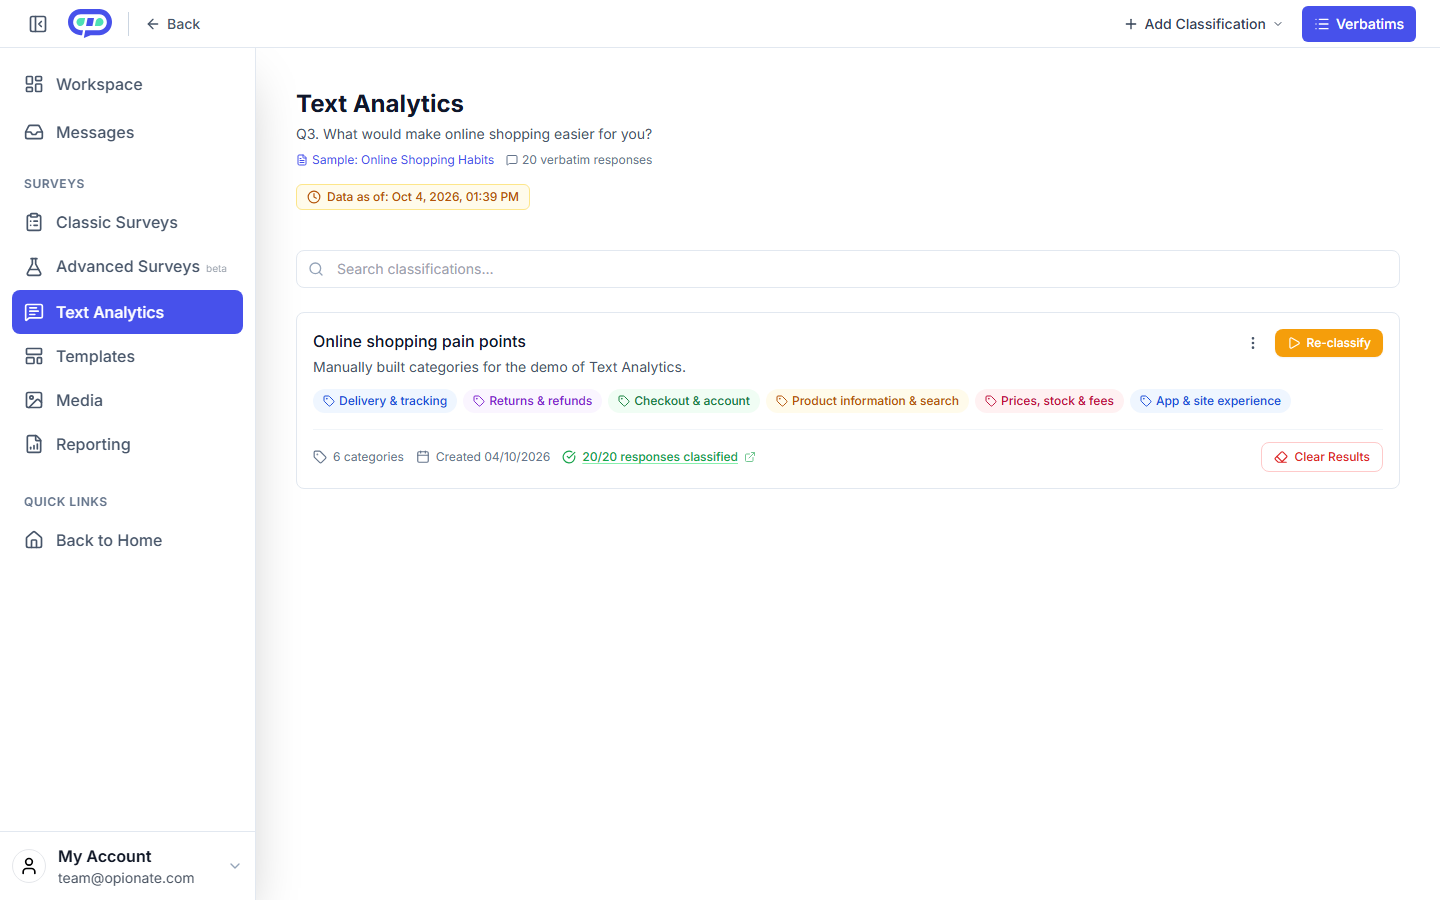
Task: Open the 20/20 responses classified link
Action: tap(660, 457)
